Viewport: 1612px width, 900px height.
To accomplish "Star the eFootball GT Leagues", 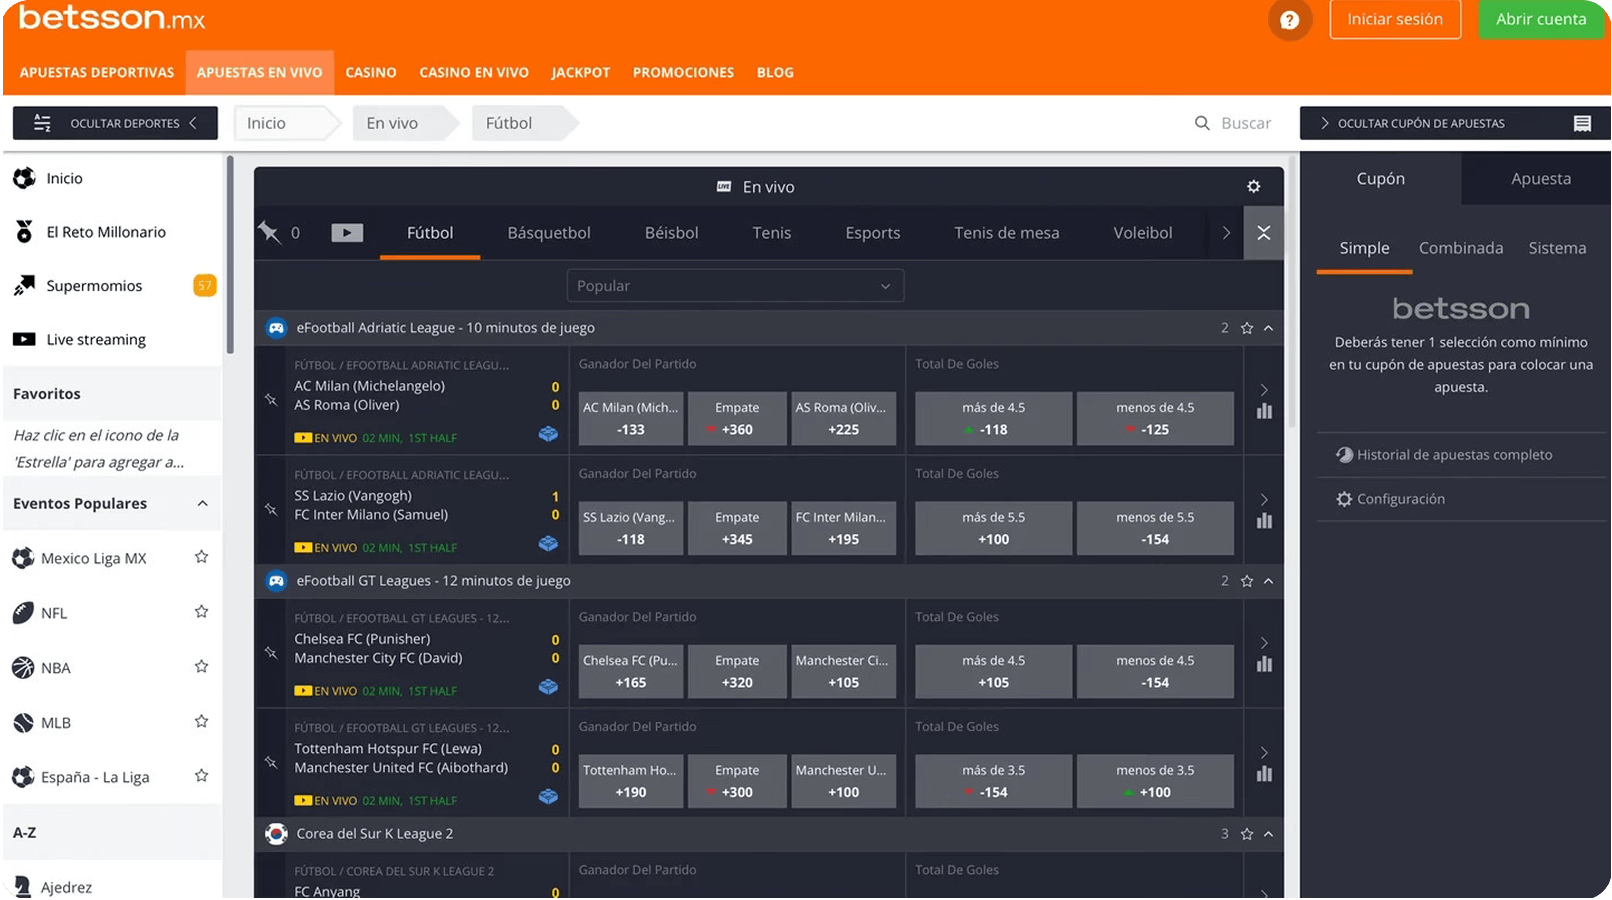I will tap(1247, 581).
